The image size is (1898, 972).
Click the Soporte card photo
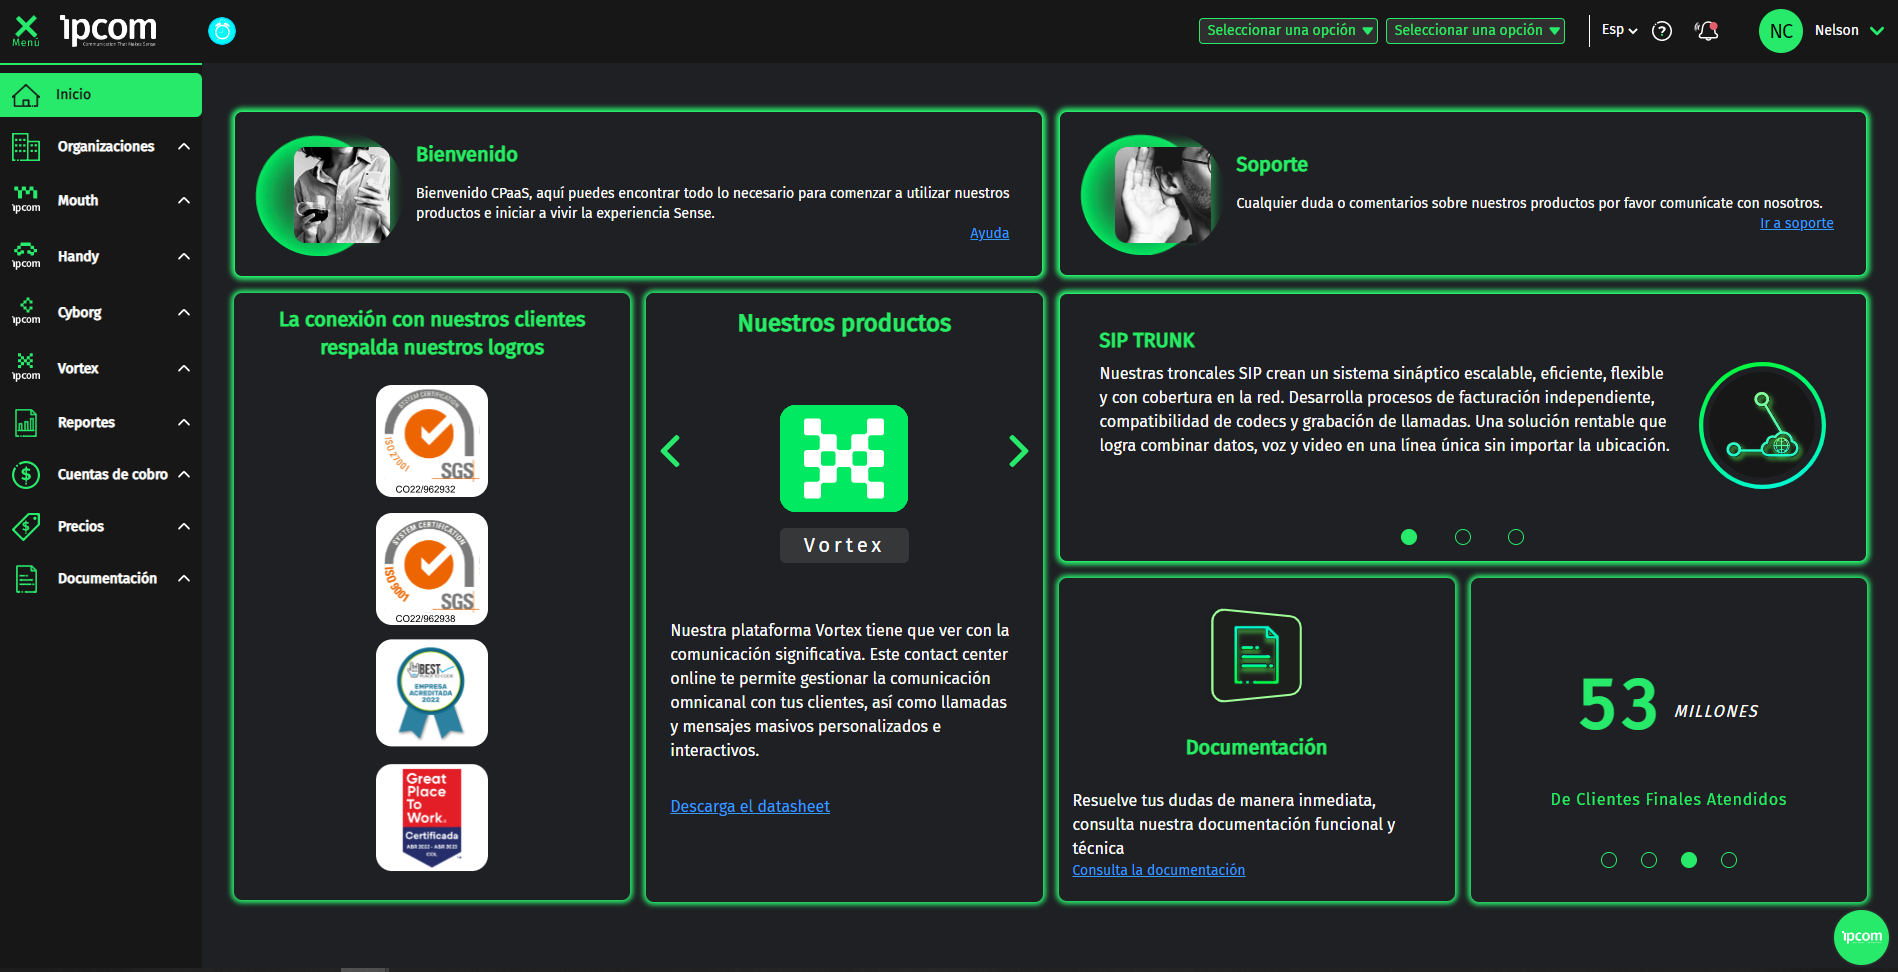click(1163, 195)
